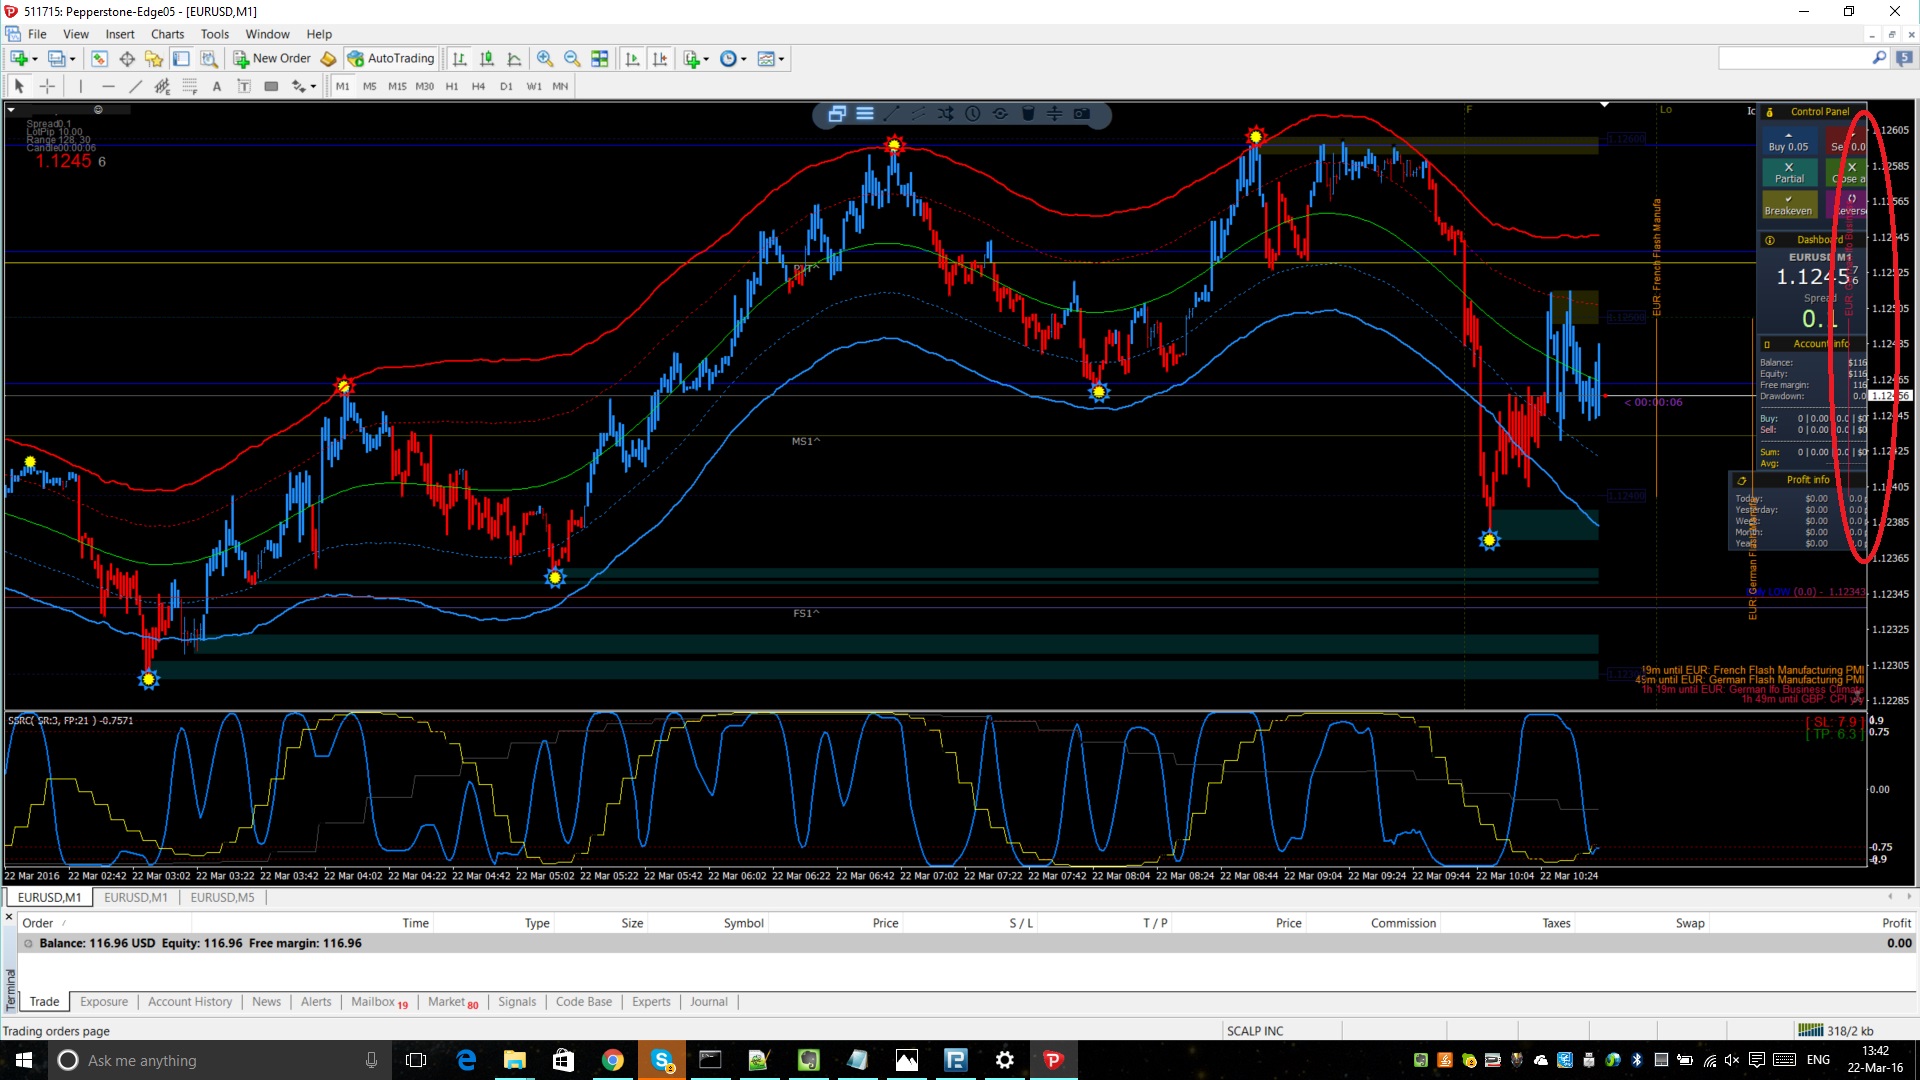Image resolution: width=1920 pixels, height=1080 pixels.
Task: Zoom in on the chart
Action: click(545, 59)
